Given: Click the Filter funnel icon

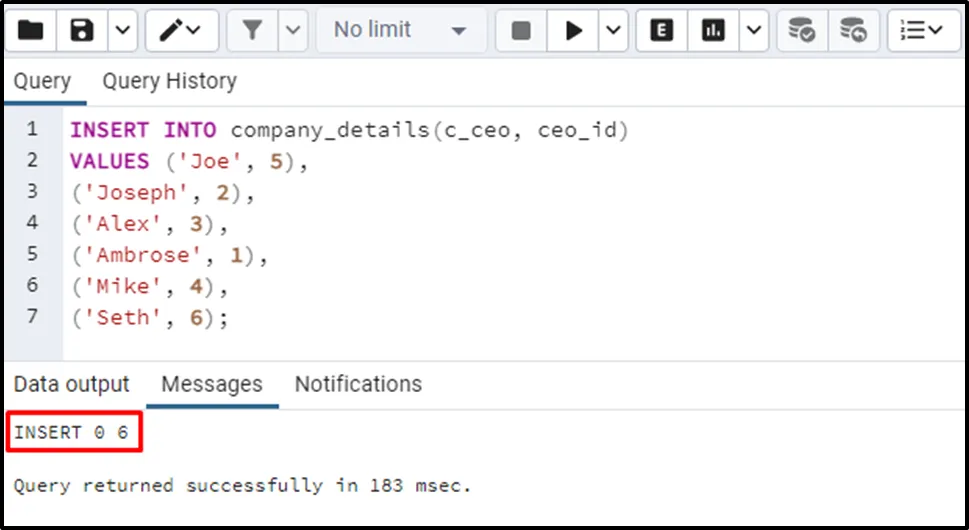Looking at the screenshot, I should click(251, 31).
